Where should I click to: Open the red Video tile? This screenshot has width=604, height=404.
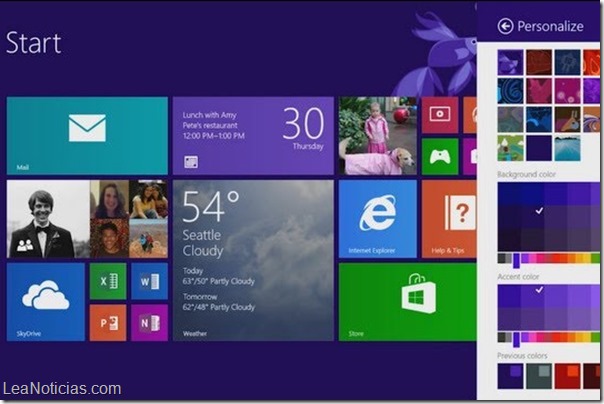(x=440, y=115)
